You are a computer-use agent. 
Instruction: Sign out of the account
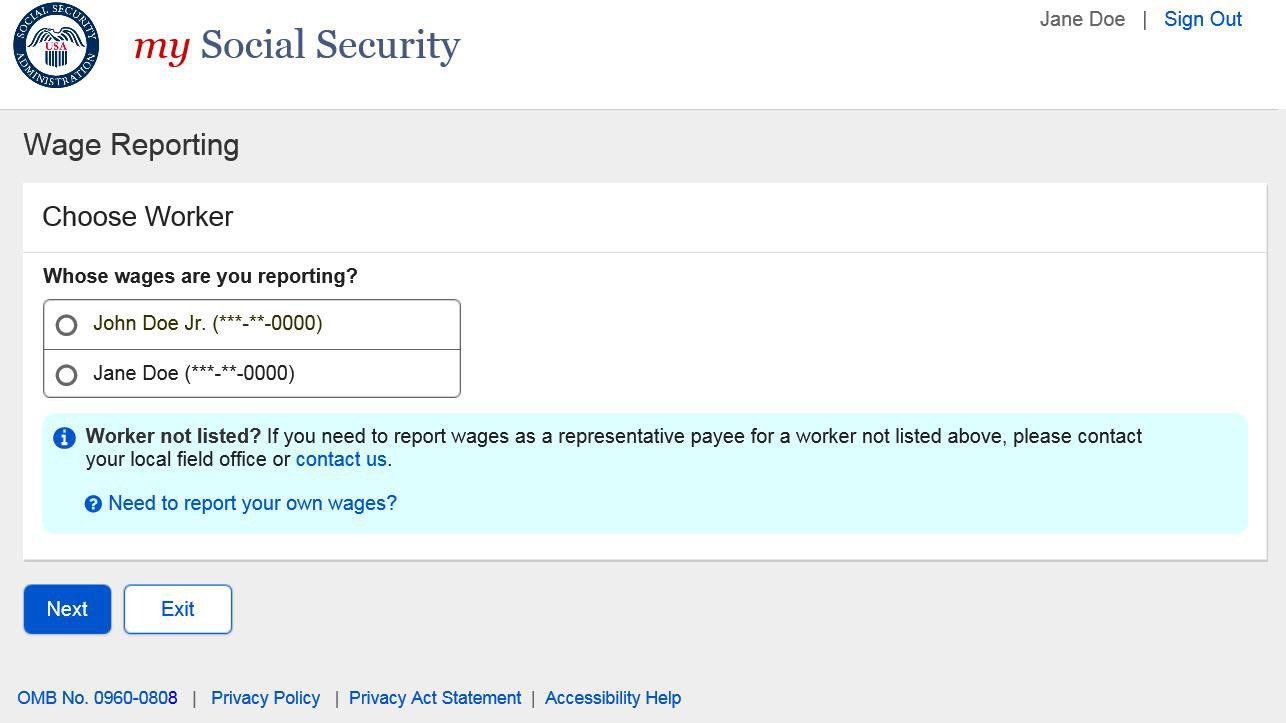pyautogui.click(x=1202, y=19)
